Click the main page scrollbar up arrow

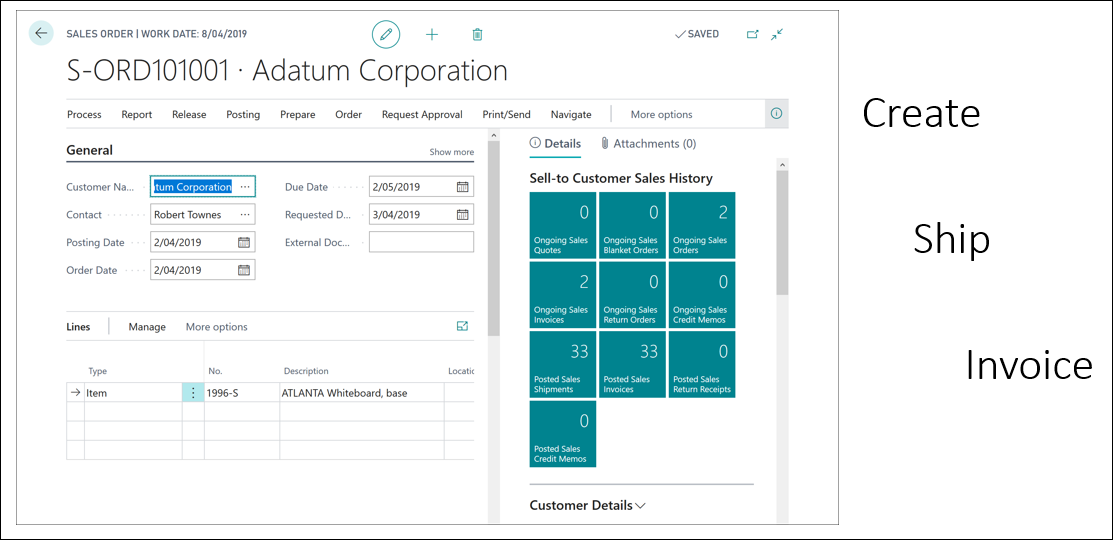pyautogui.click(x=494, y=134)
